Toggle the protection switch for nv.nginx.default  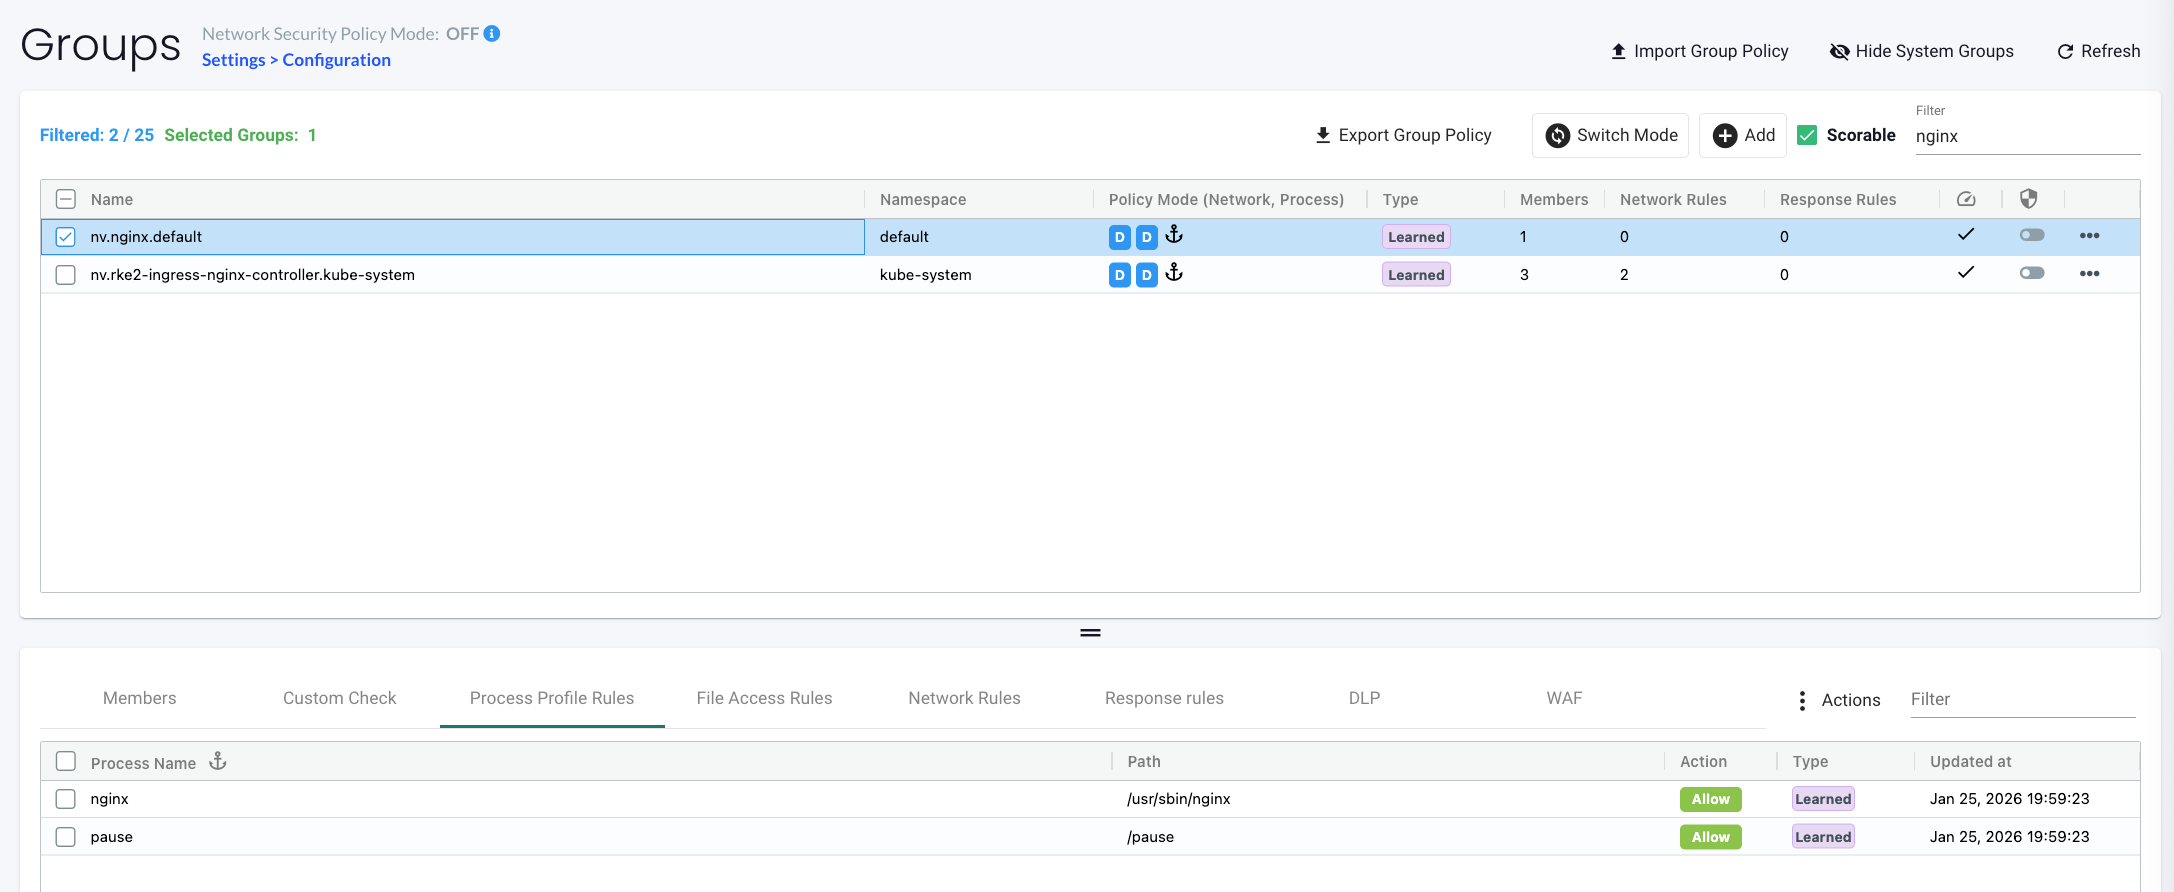pyautogui.click(x=2031, y=235)
